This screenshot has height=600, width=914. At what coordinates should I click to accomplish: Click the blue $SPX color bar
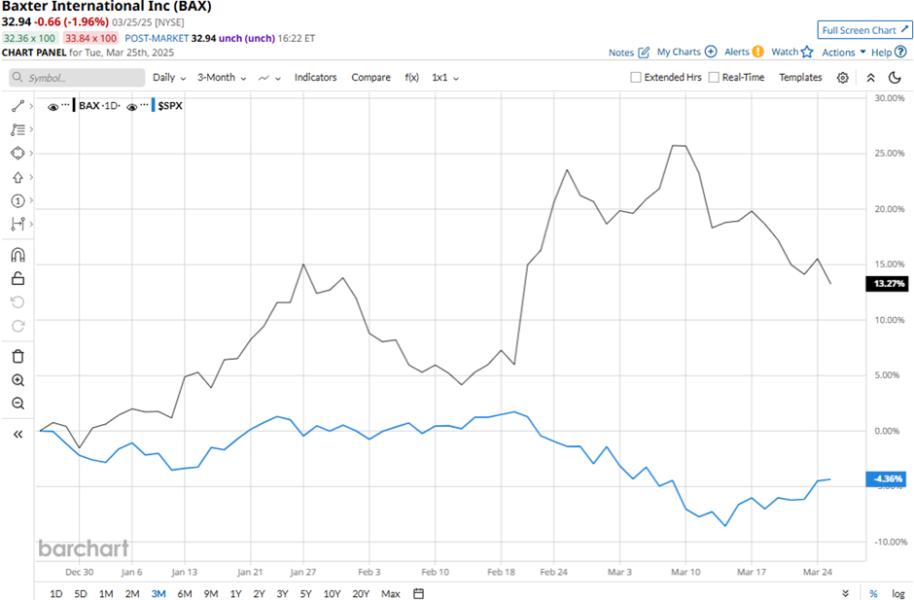pyautogui.click(x=153, y=106)
